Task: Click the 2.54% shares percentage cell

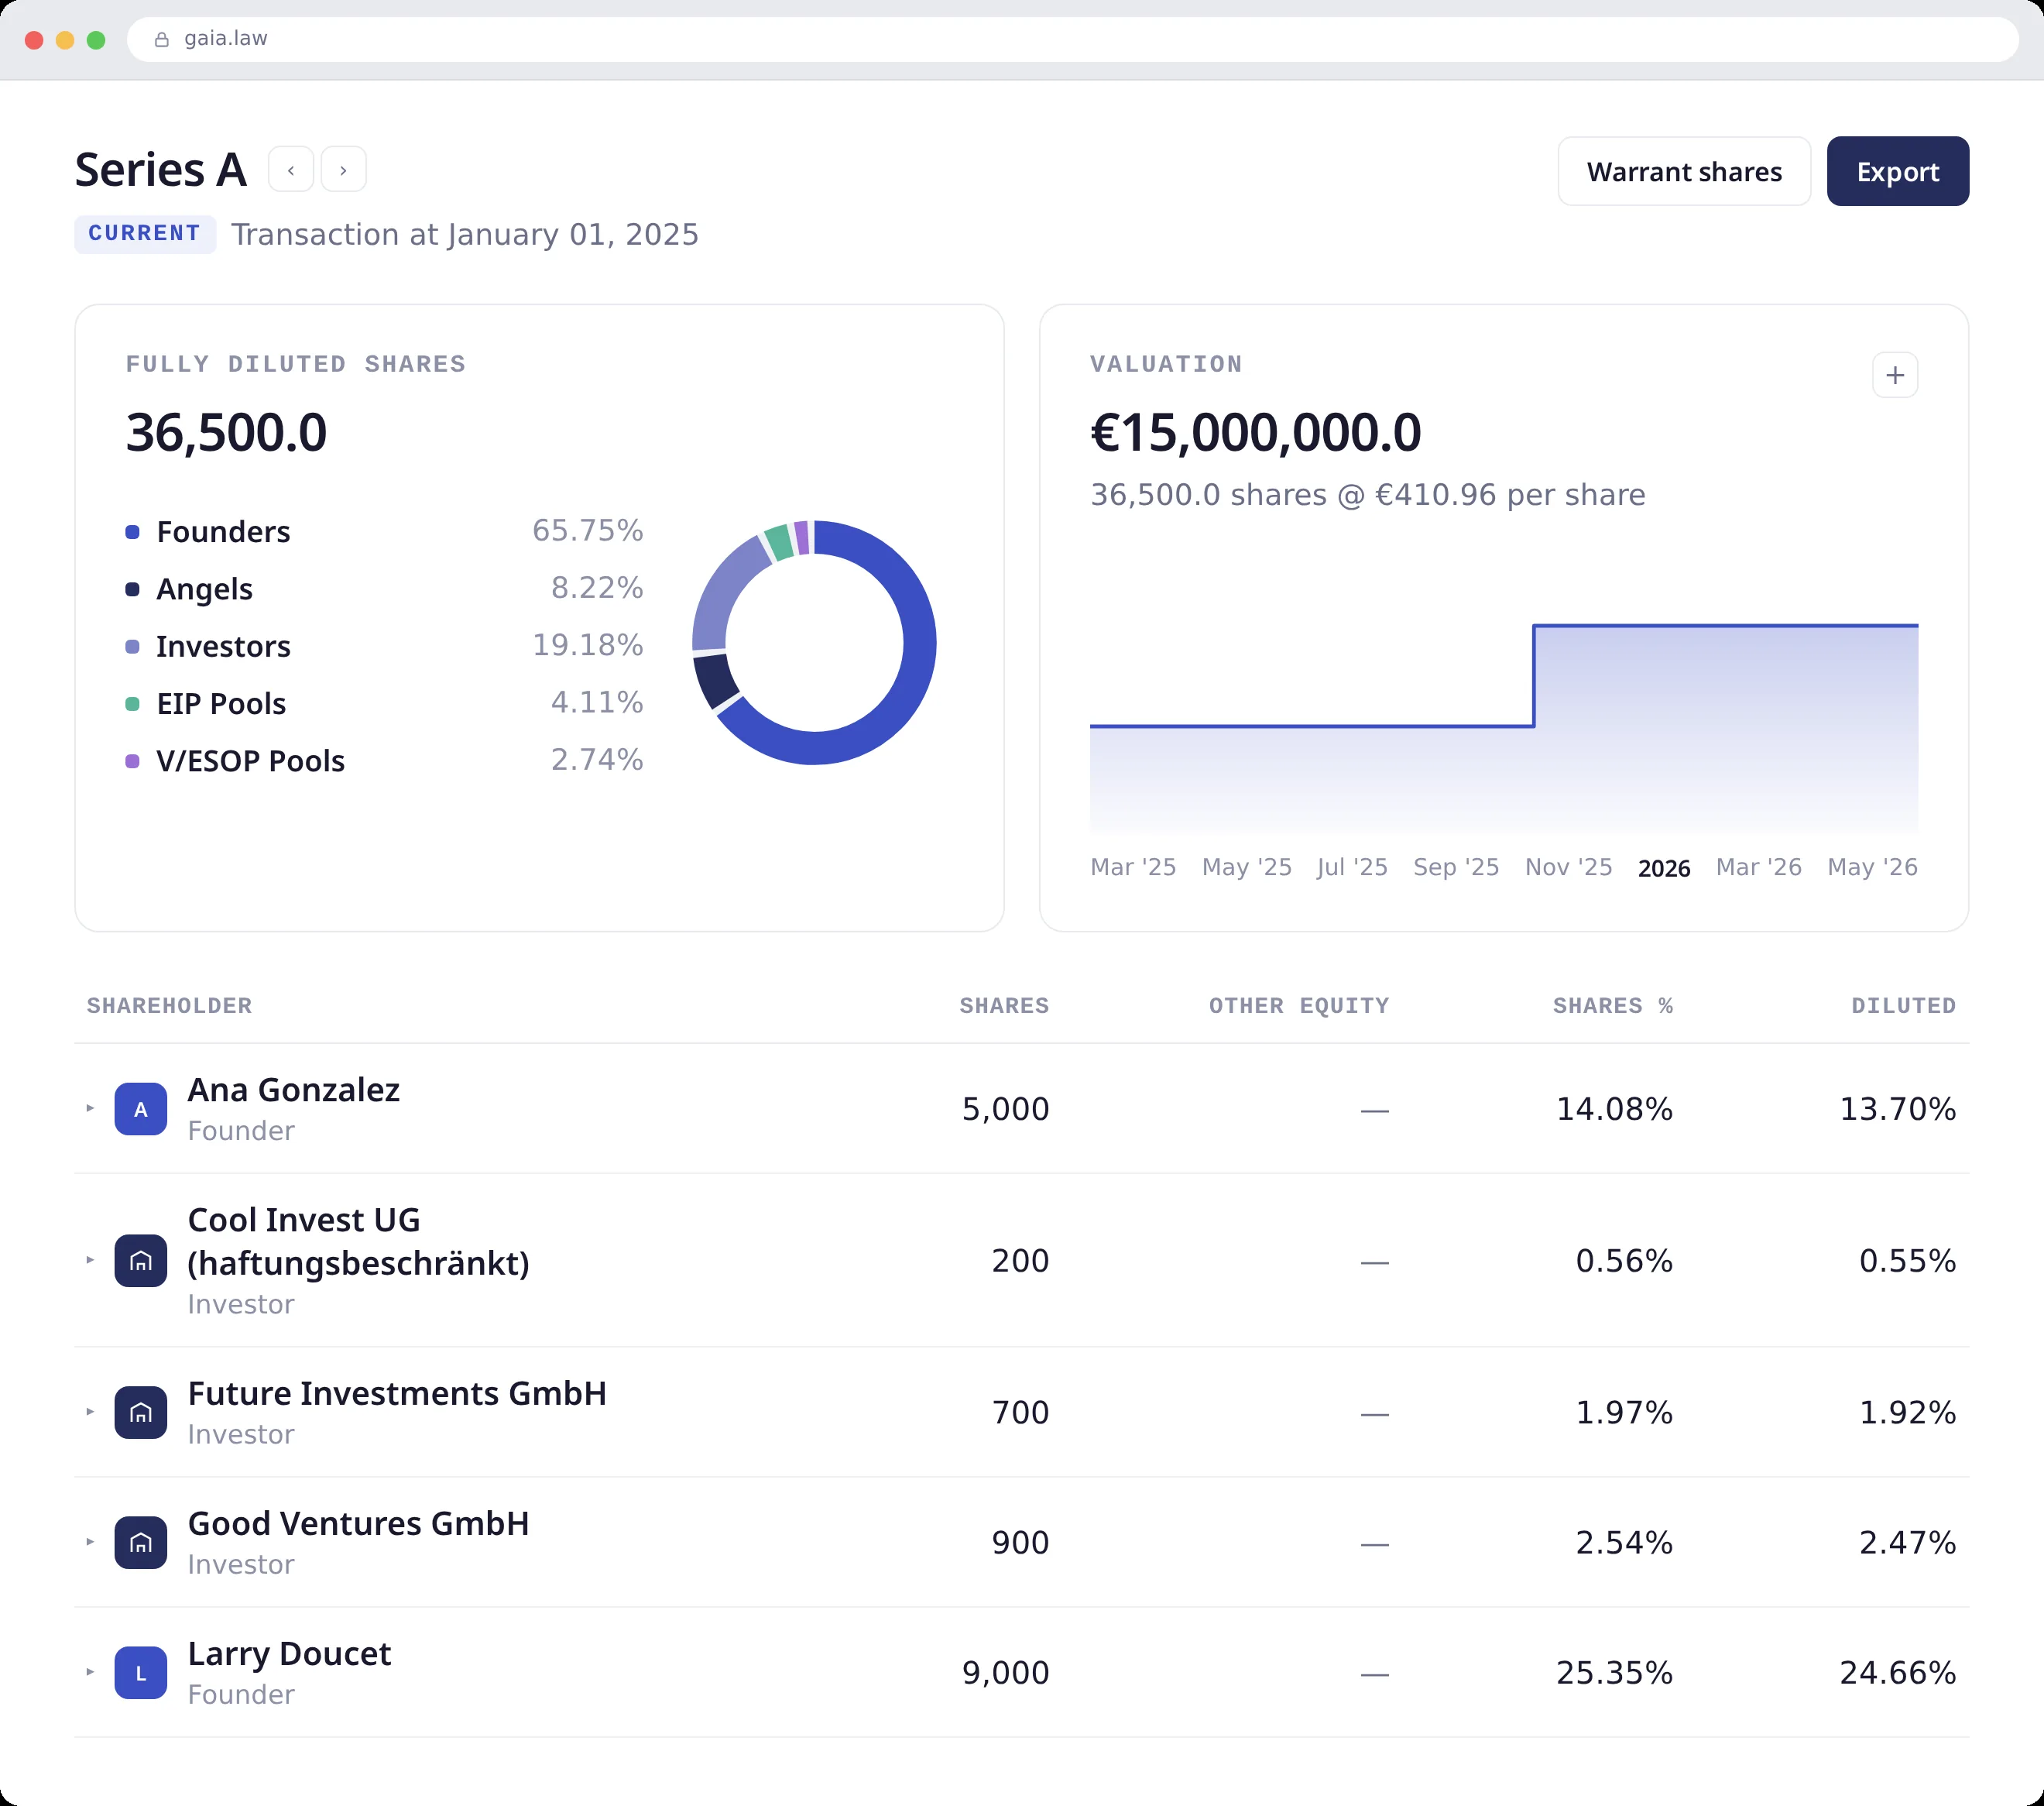Action: 1624,1543
